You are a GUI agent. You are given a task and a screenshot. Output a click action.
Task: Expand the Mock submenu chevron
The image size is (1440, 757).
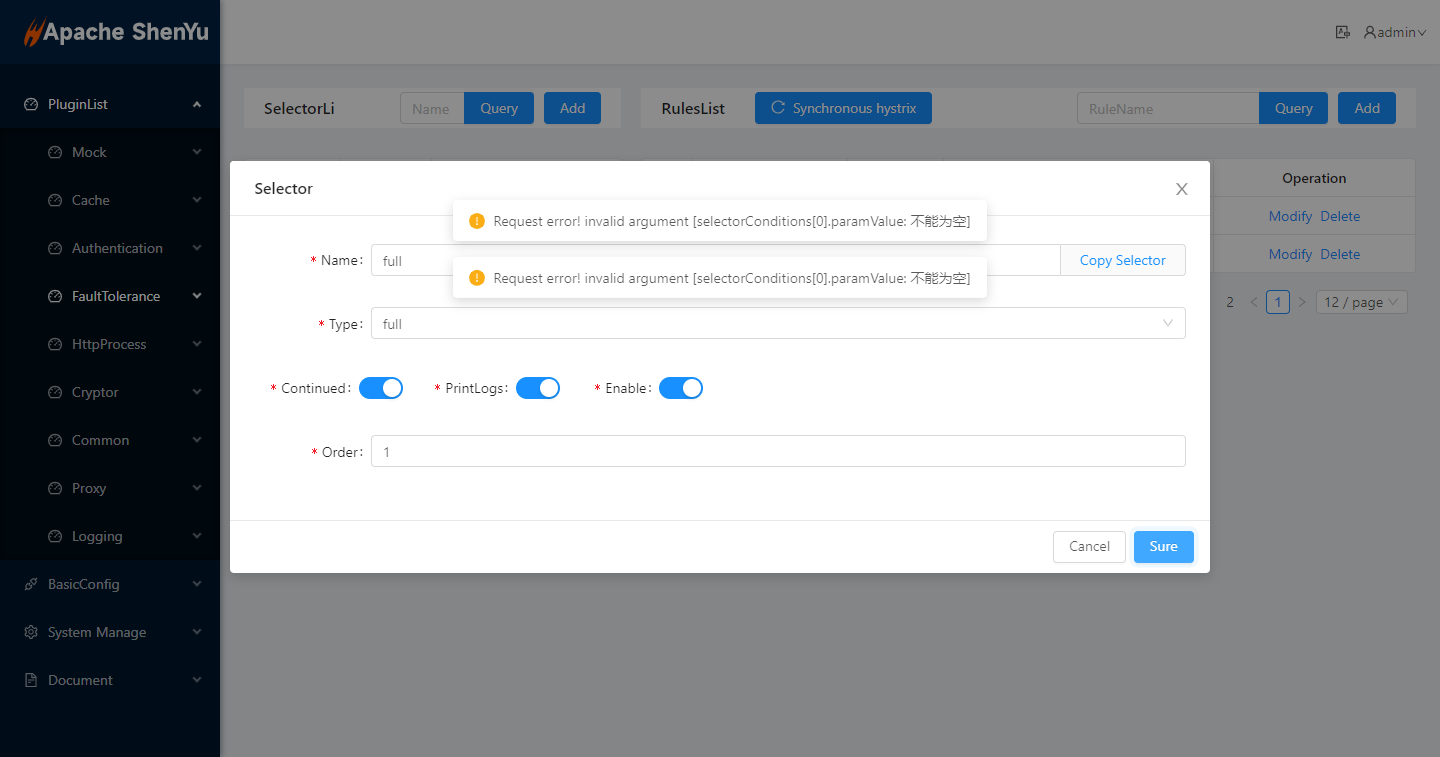pos(197,152)
